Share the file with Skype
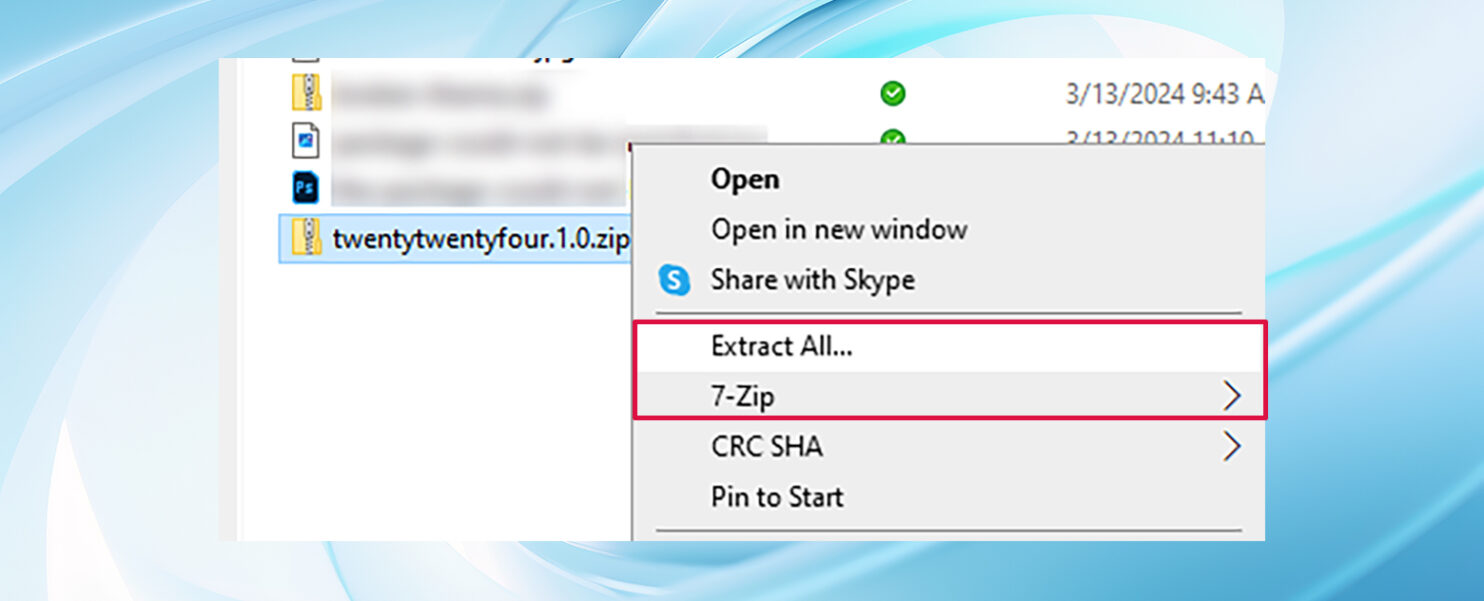This screenshot has height=601, width=1484. pos(812,280)
